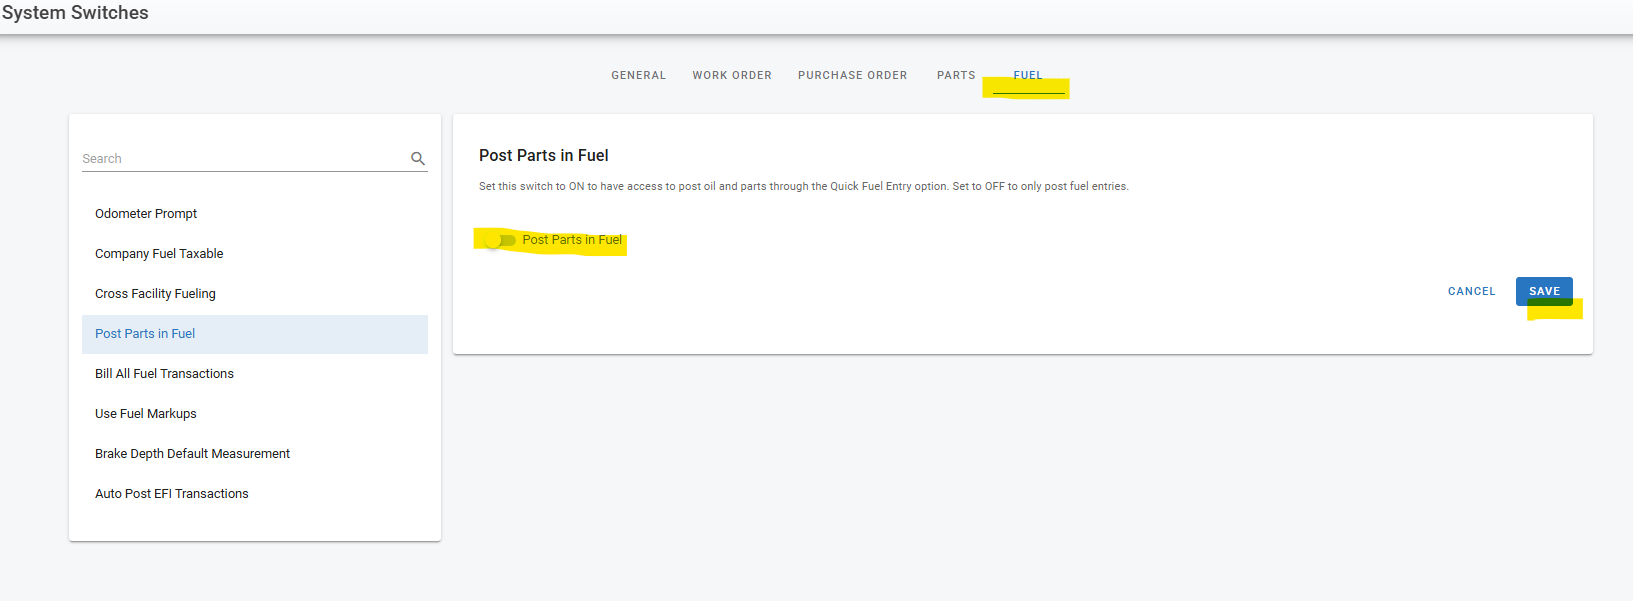Select Odometer Prompt in the sidebar list
This screenshot has width=1633, height=601.
tap(146, 214)
